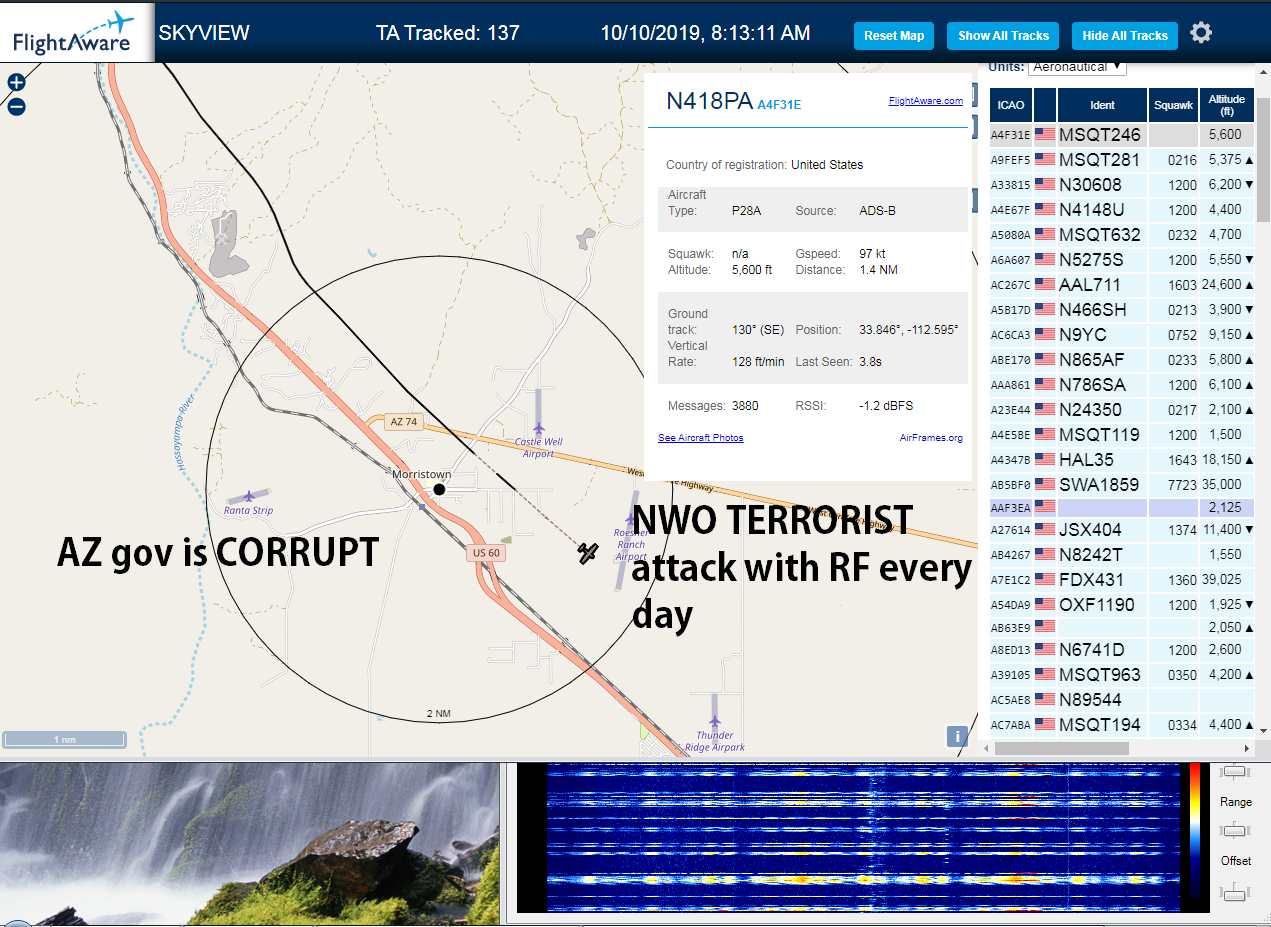
Task: Open the settings gear in the header
Action: 1201,33
